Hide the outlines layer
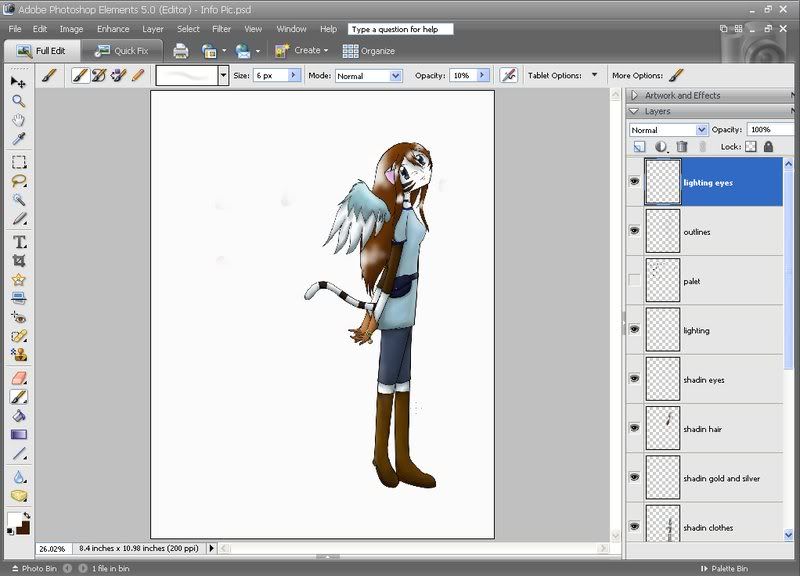Image resolution: width=800 pixels, height=576 pixels. pyautogui.click(x=634, y=231)
